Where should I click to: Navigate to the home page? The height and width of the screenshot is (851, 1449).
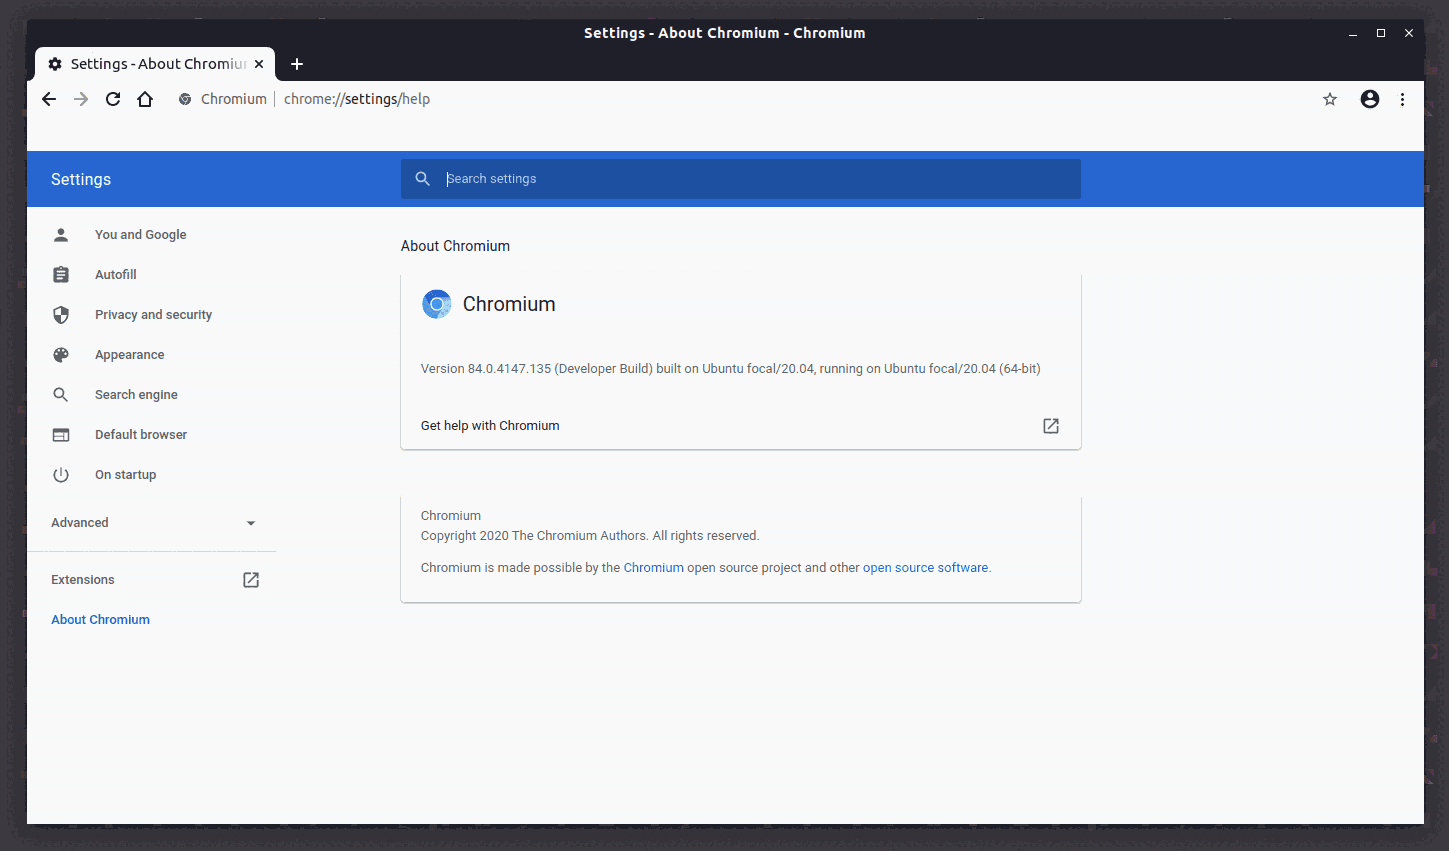145,99
